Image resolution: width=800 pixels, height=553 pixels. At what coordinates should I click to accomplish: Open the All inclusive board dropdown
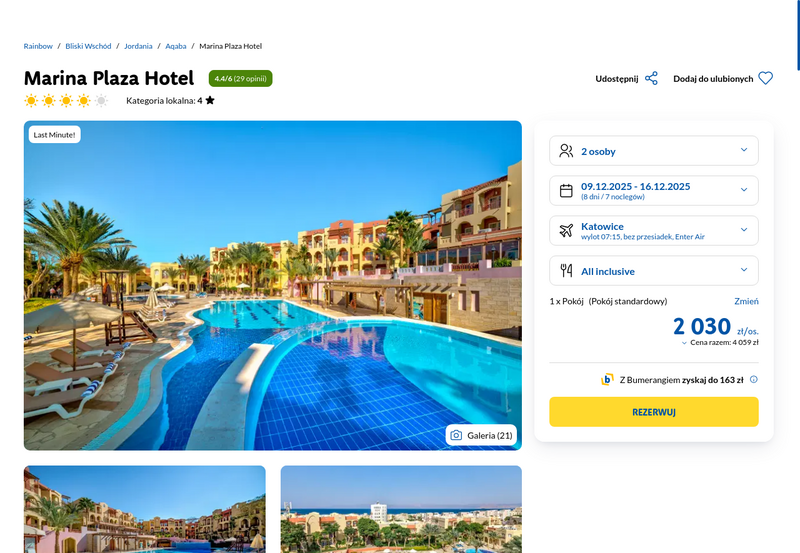click(x=654, y=270)
